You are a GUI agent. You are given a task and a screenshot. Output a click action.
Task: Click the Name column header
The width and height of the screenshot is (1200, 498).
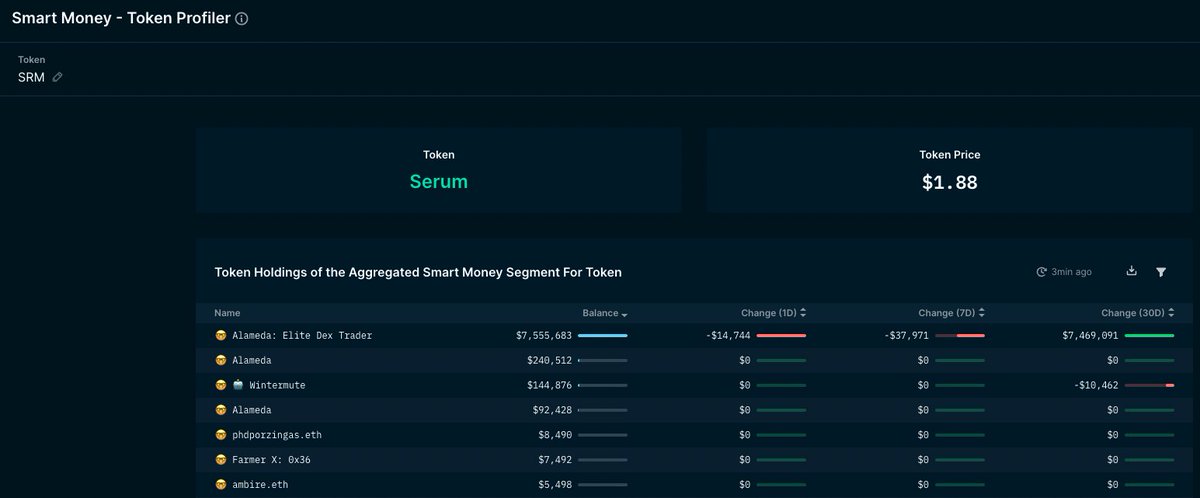coord(227,313)
